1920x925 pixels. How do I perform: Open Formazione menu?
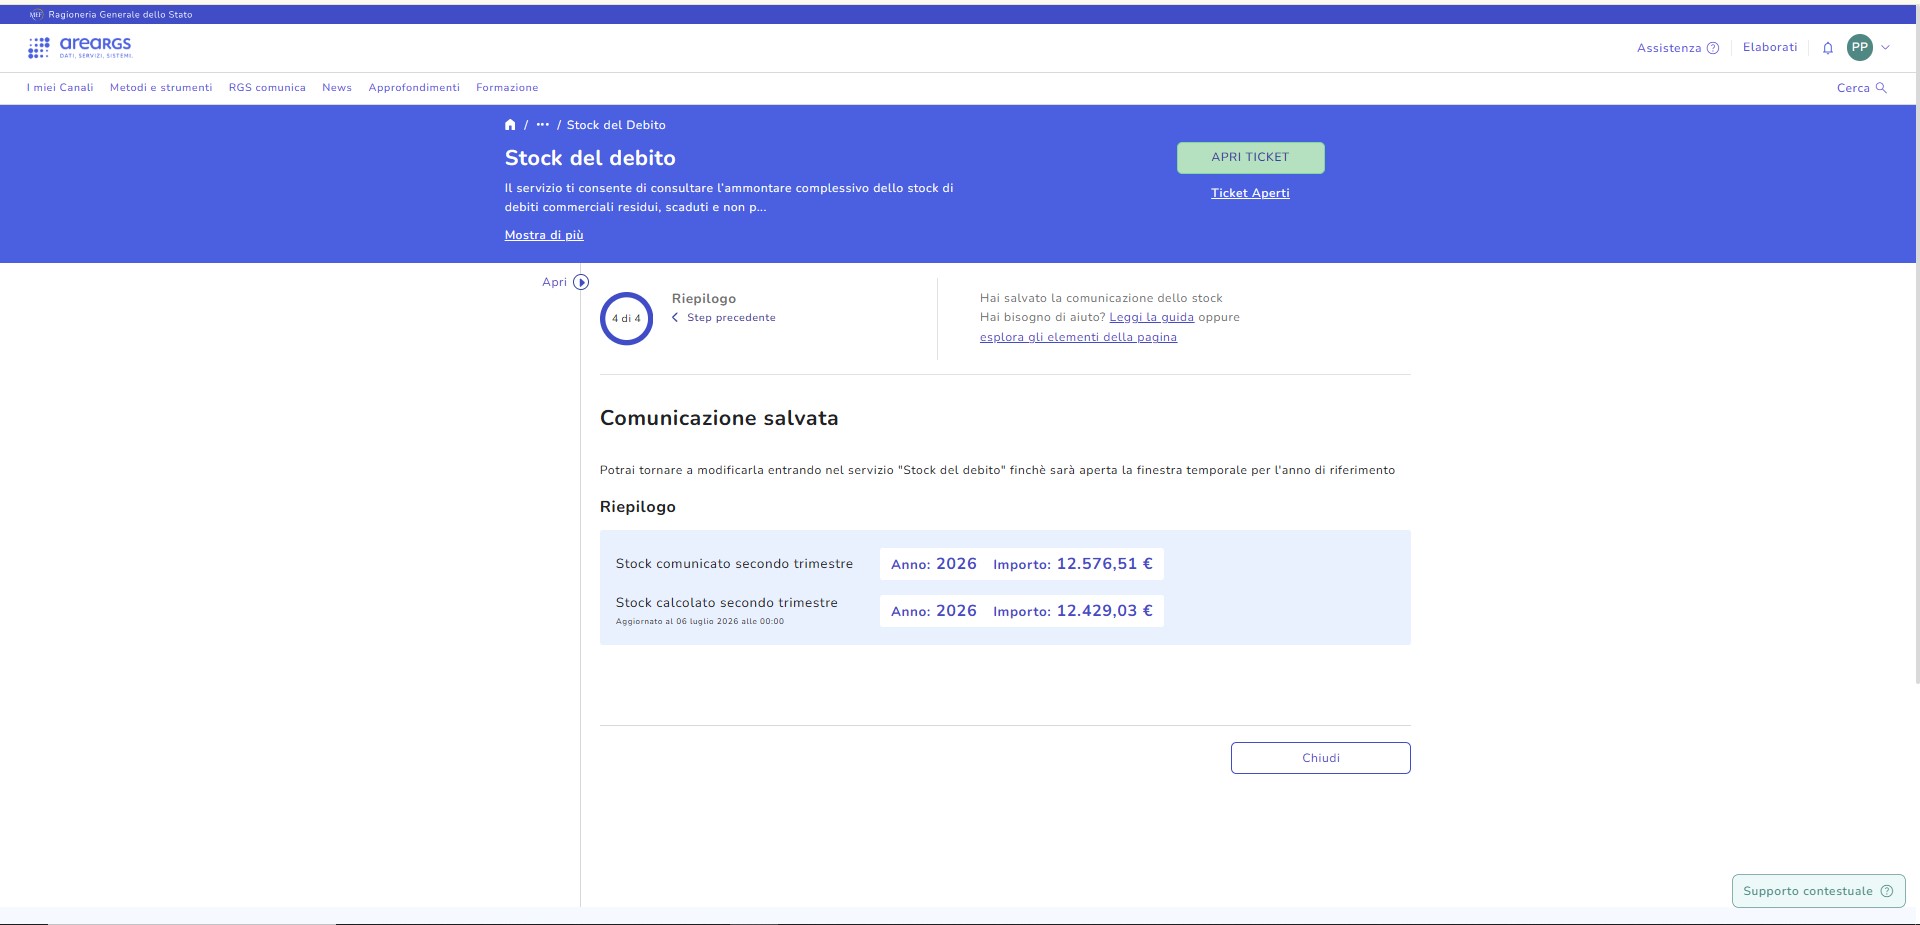[507, 88]
